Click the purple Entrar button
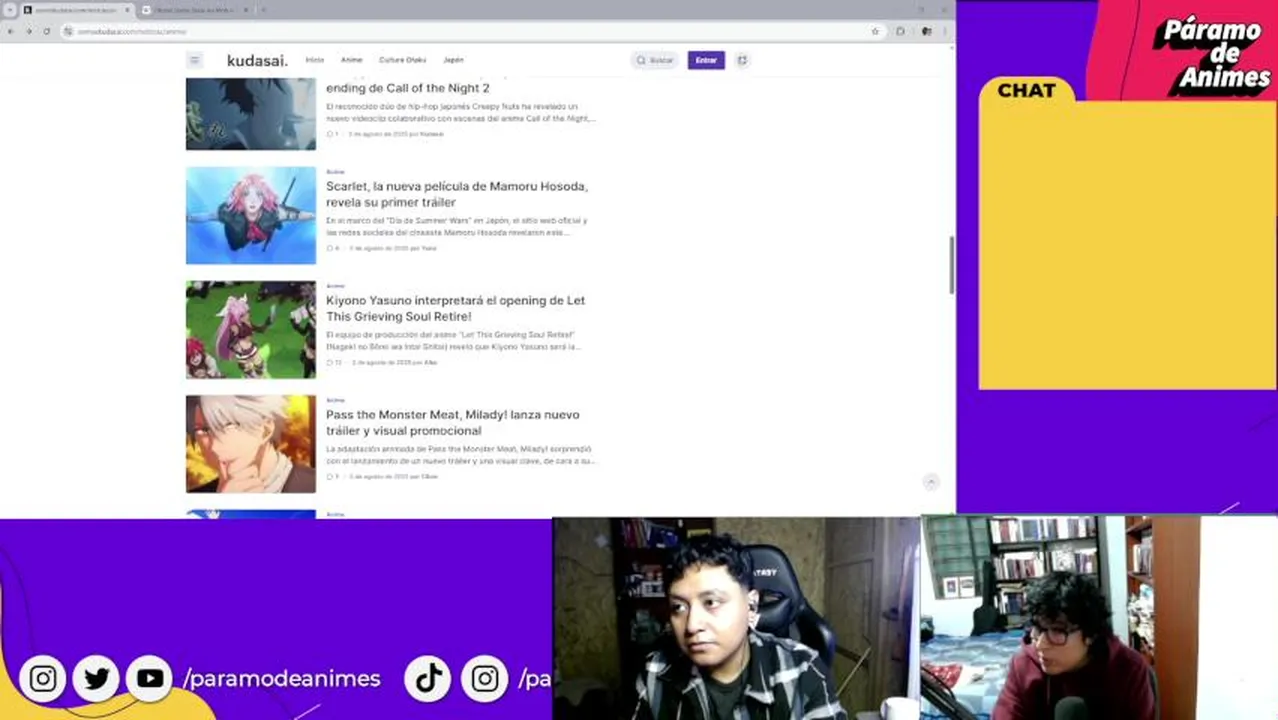Screen dimensions: 1278x720 pyautogui.click(x=706, y=60)
